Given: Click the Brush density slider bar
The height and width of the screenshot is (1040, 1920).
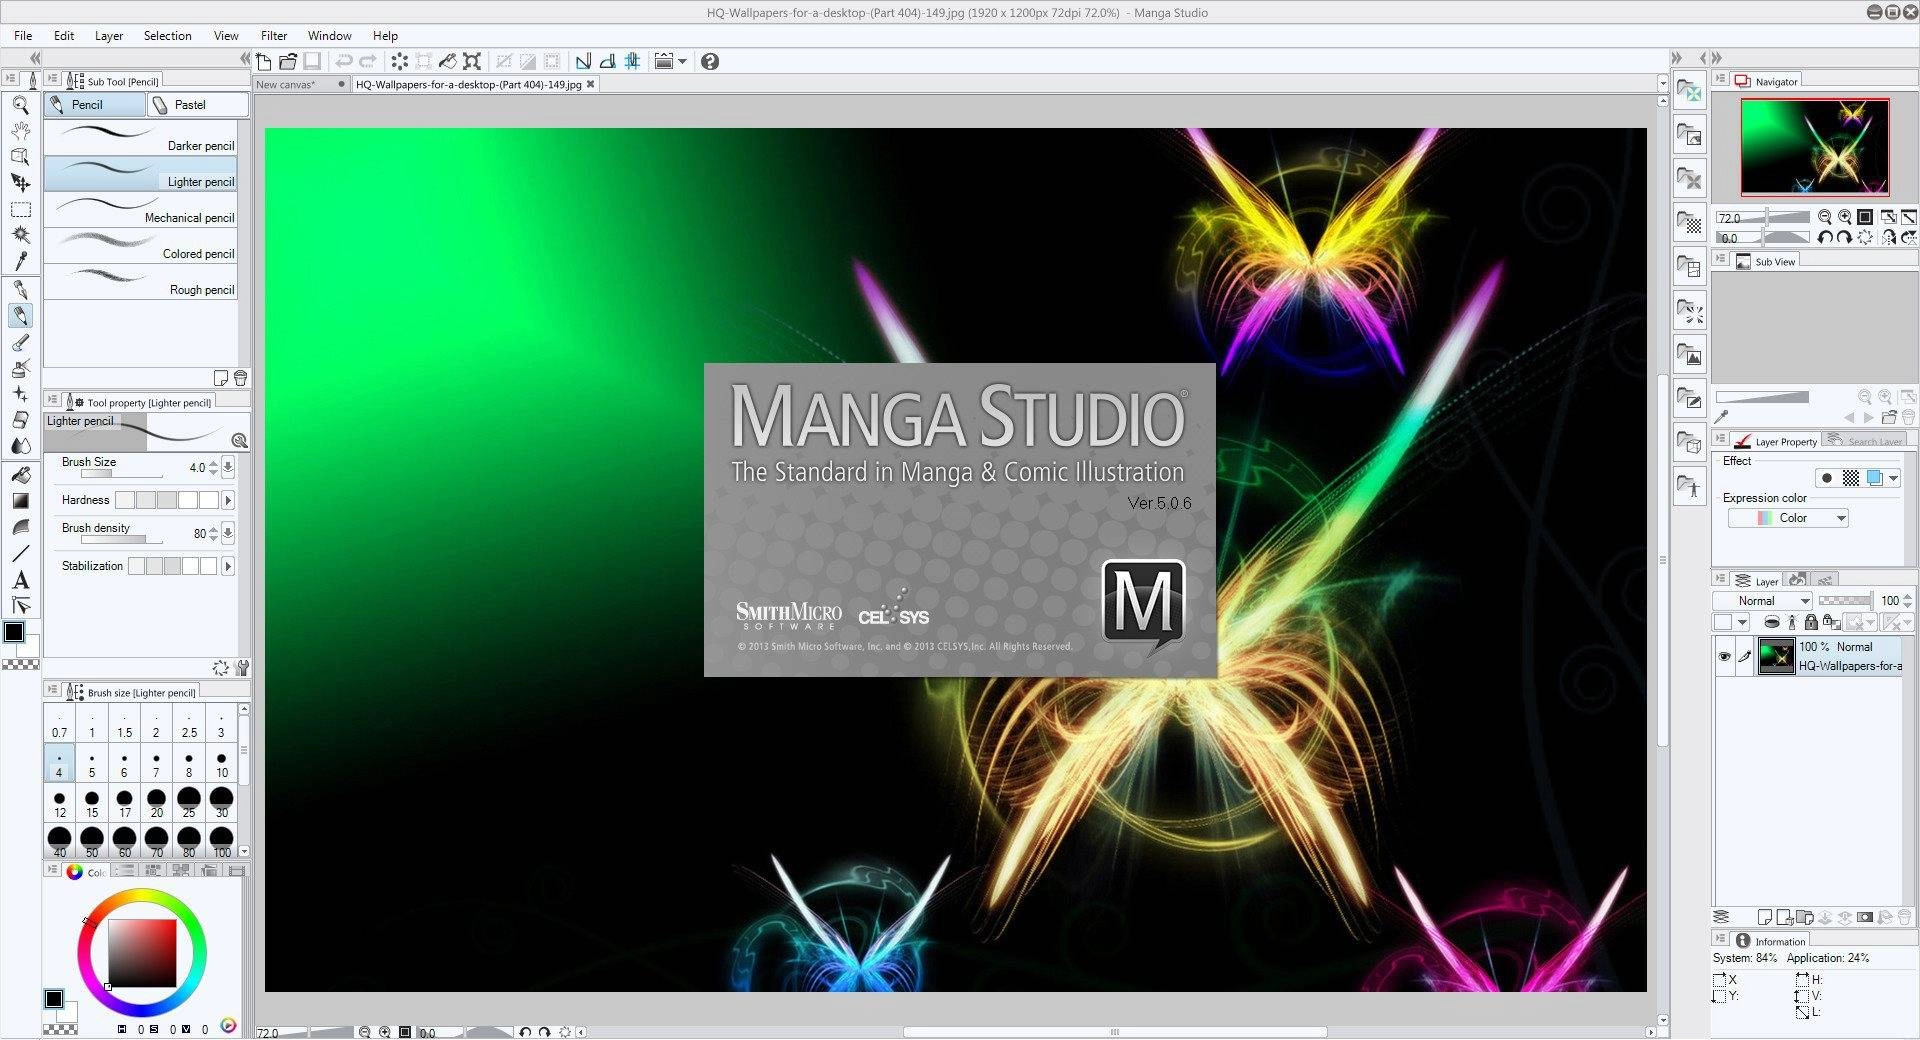Looking at the screenshot, I should pyautogui.click(x=121, y=540).
